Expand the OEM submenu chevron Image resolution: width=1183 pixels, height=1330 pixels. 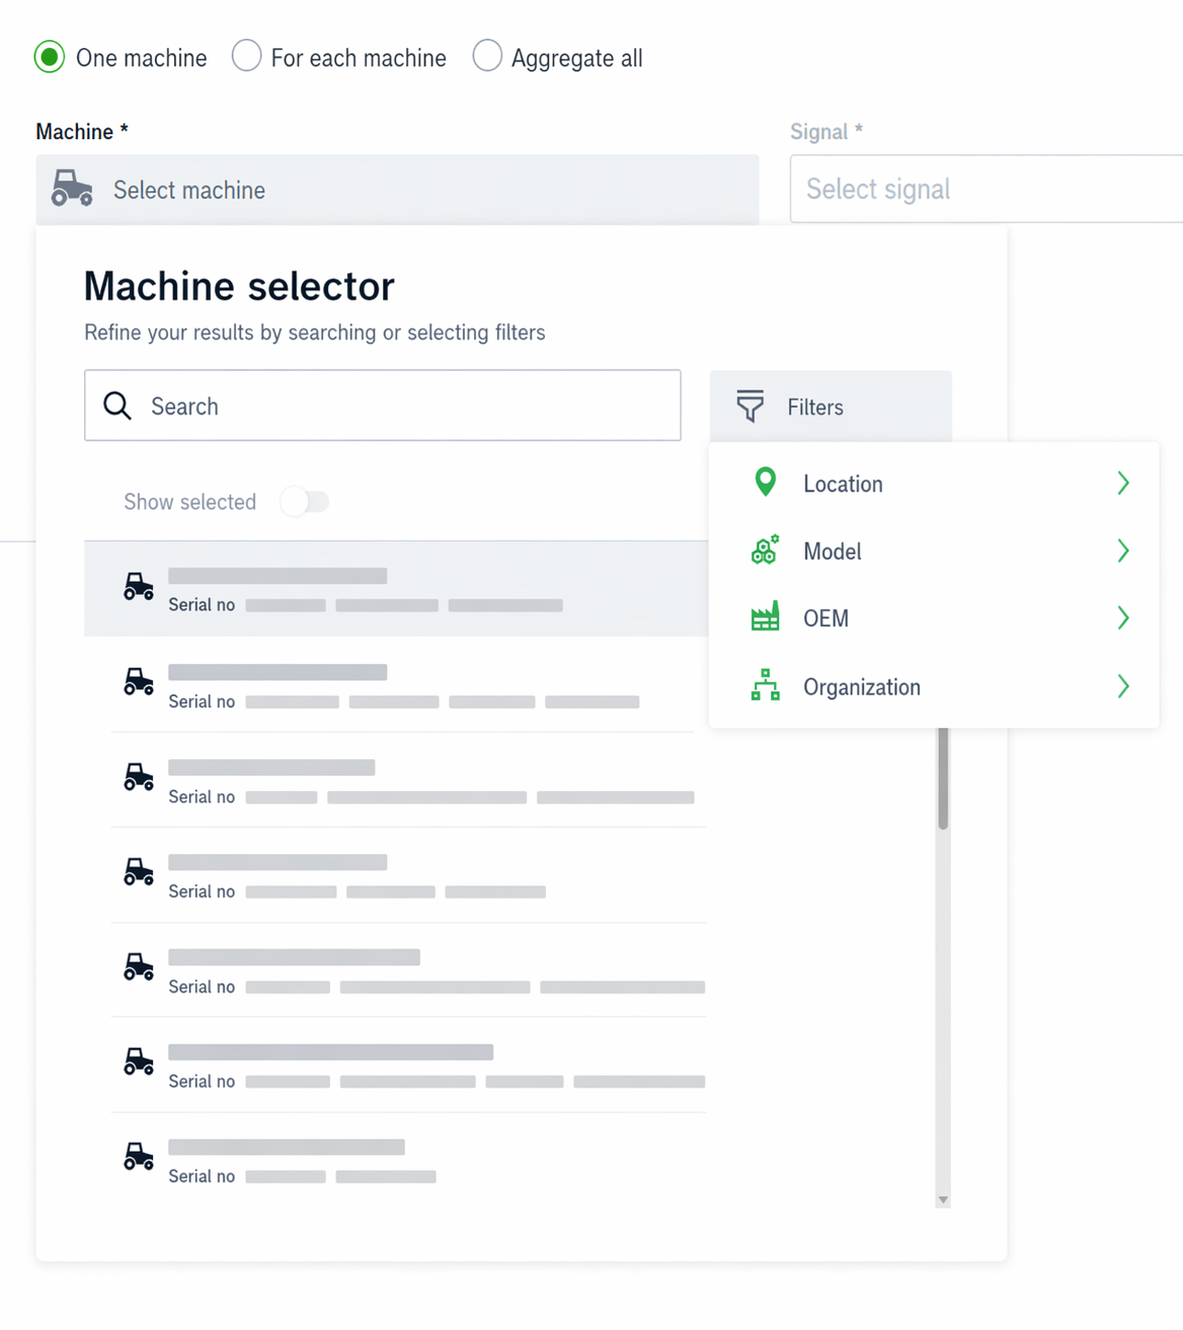[1123, 618]
